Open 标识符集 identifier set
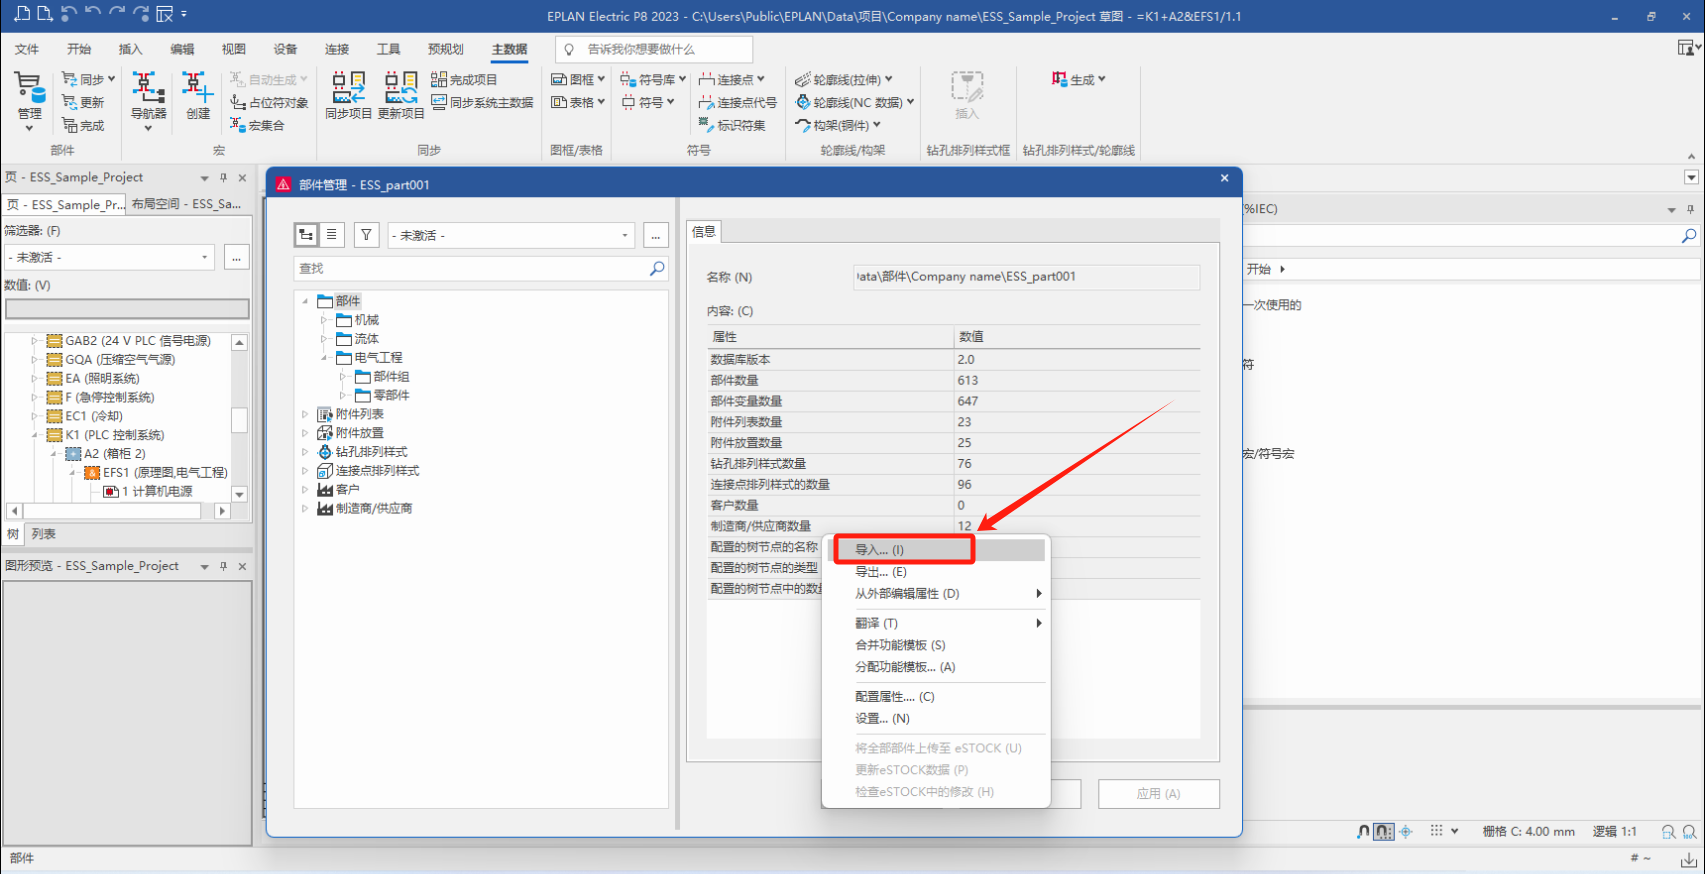This screenshot has width=1705, height=874. (732, 125)
